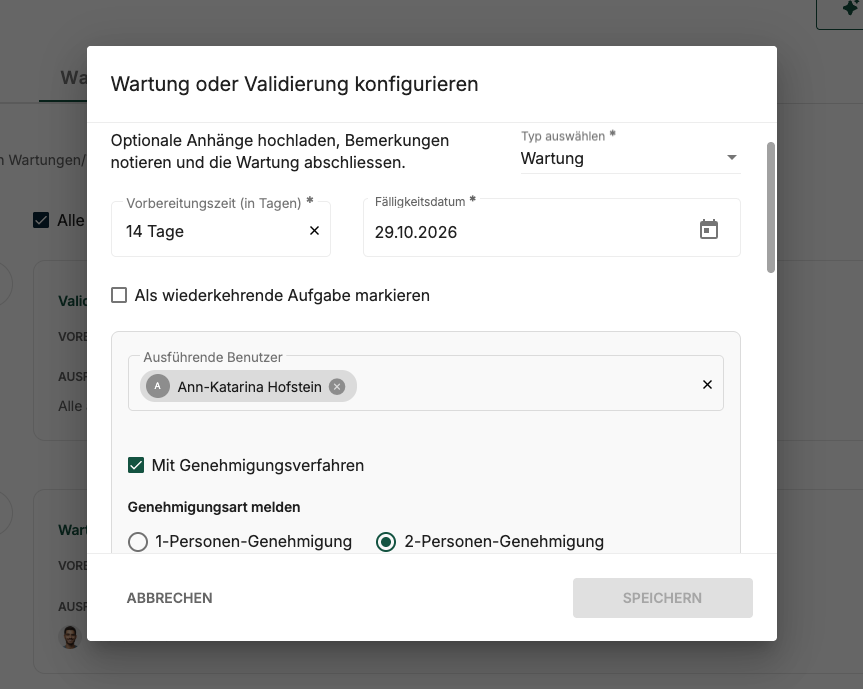Click user avatar photo in background card
Image resolution: width=863 pixels, height=689 pixels.
click(70, 637)
